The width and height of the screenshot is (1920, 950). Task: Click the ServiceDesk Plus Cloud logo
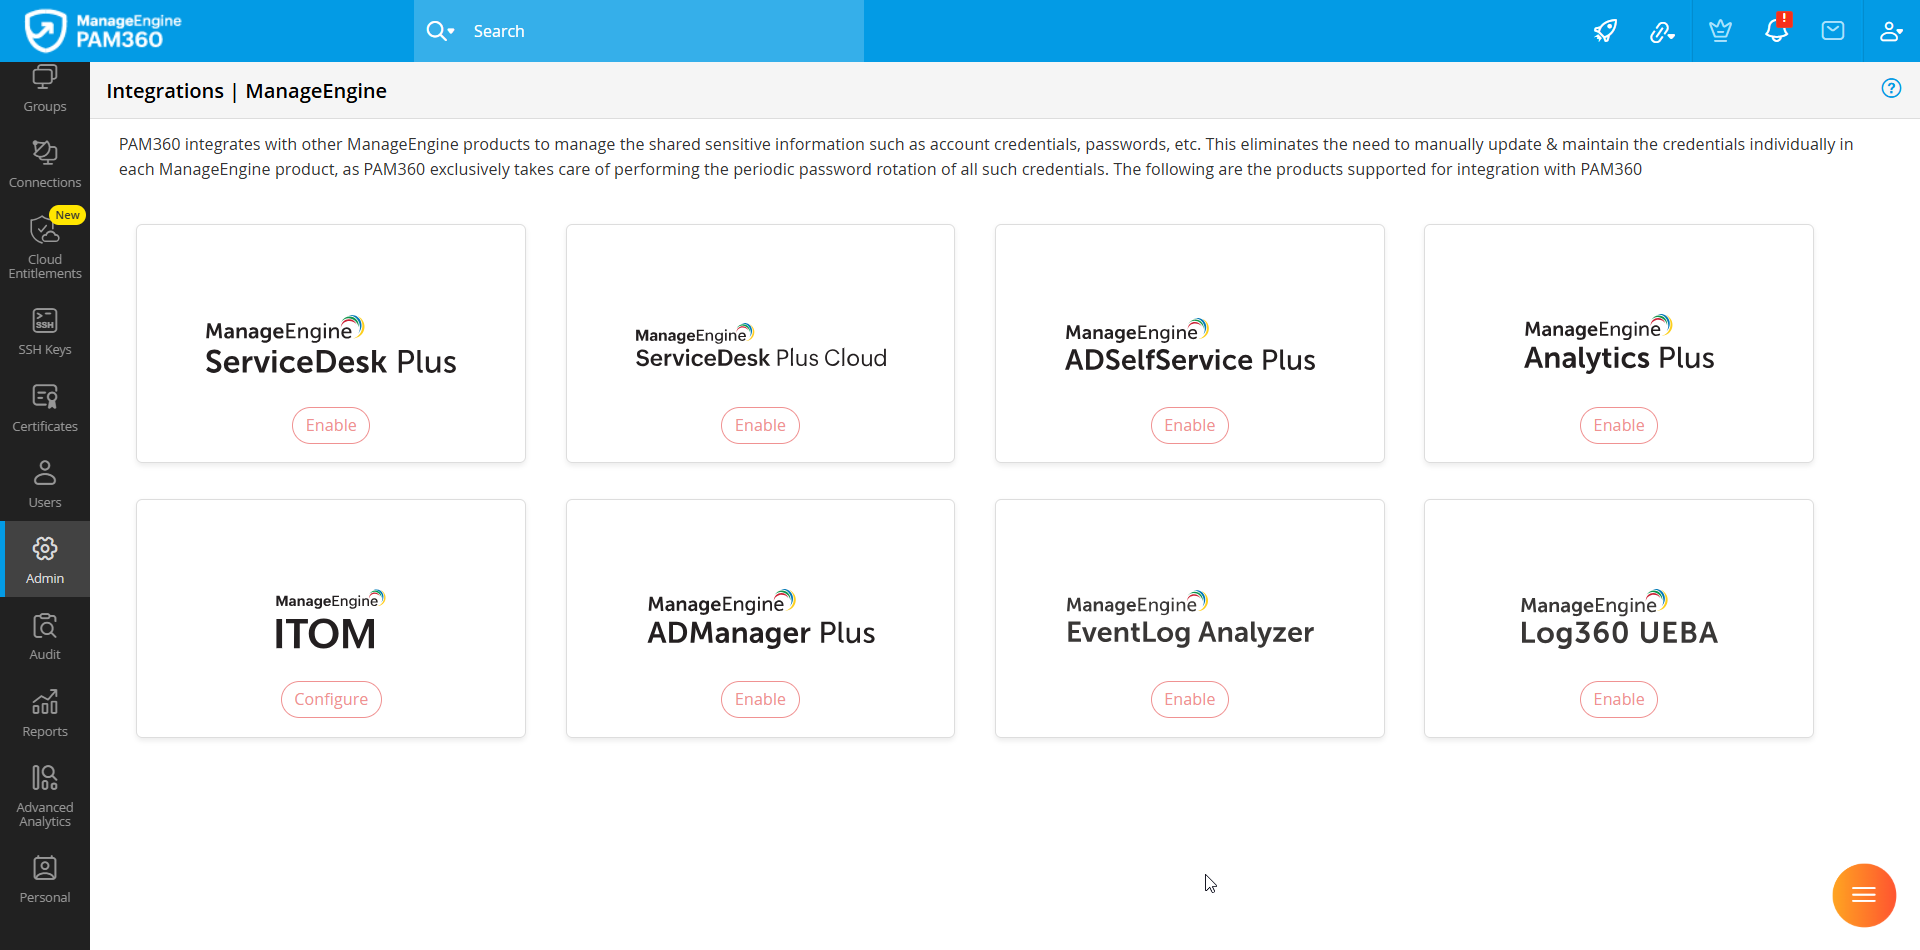coord(761,347)
